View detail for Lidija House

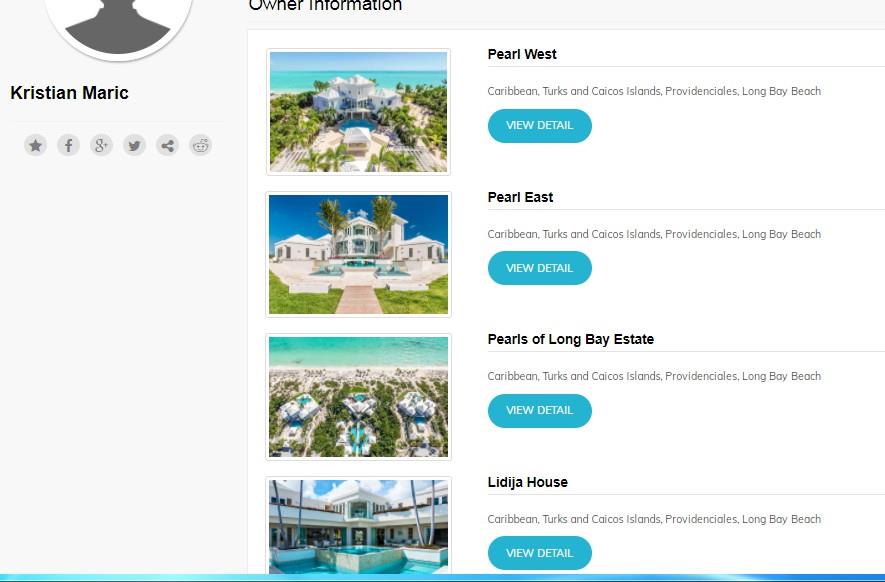[540, 553]
